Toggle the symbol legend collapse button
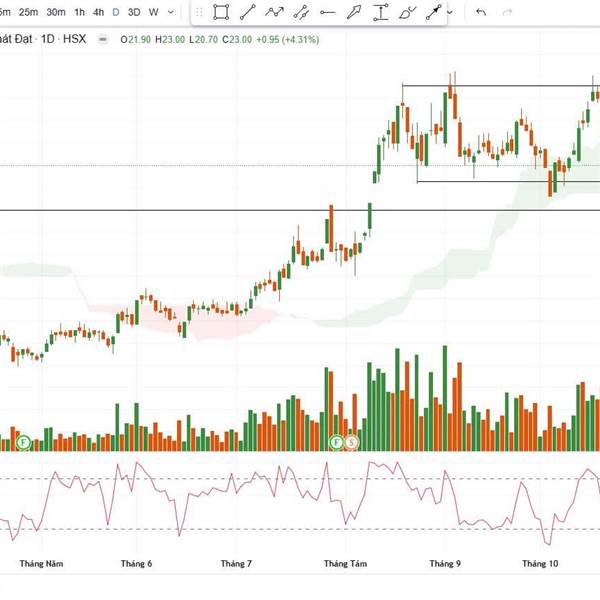Screen dimensions: 600x600 click(103, 39)
